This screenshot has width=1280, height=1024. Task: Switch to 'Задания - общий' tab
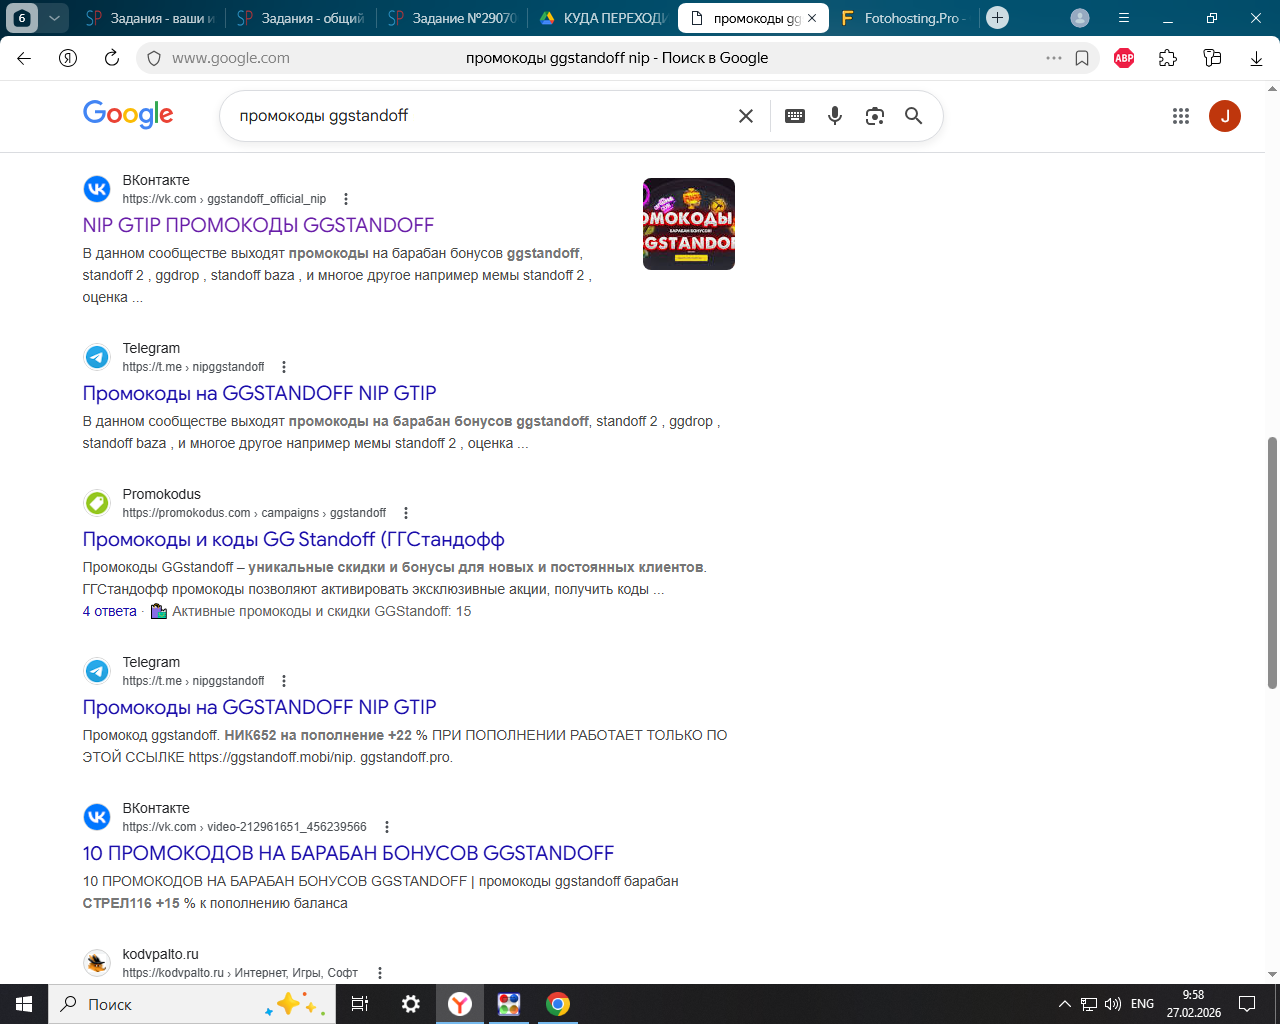301,18
